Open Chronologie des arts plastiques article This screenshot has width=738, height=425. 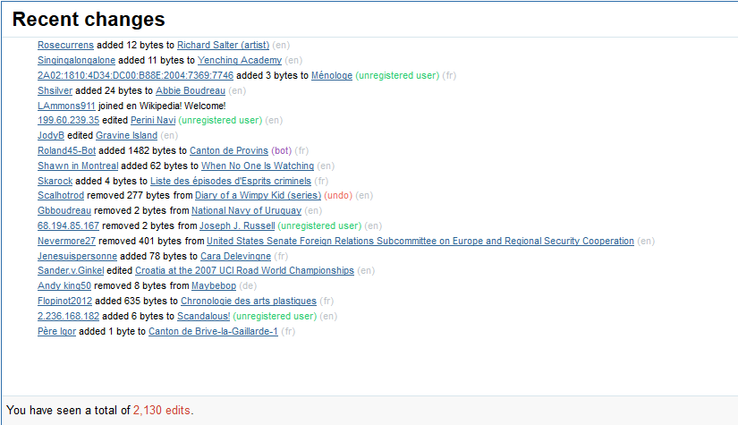coord(249,301)
